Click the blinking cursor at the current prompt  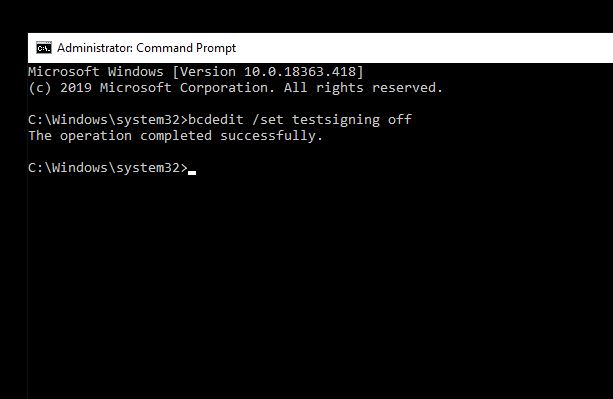[x=192, y=172]
